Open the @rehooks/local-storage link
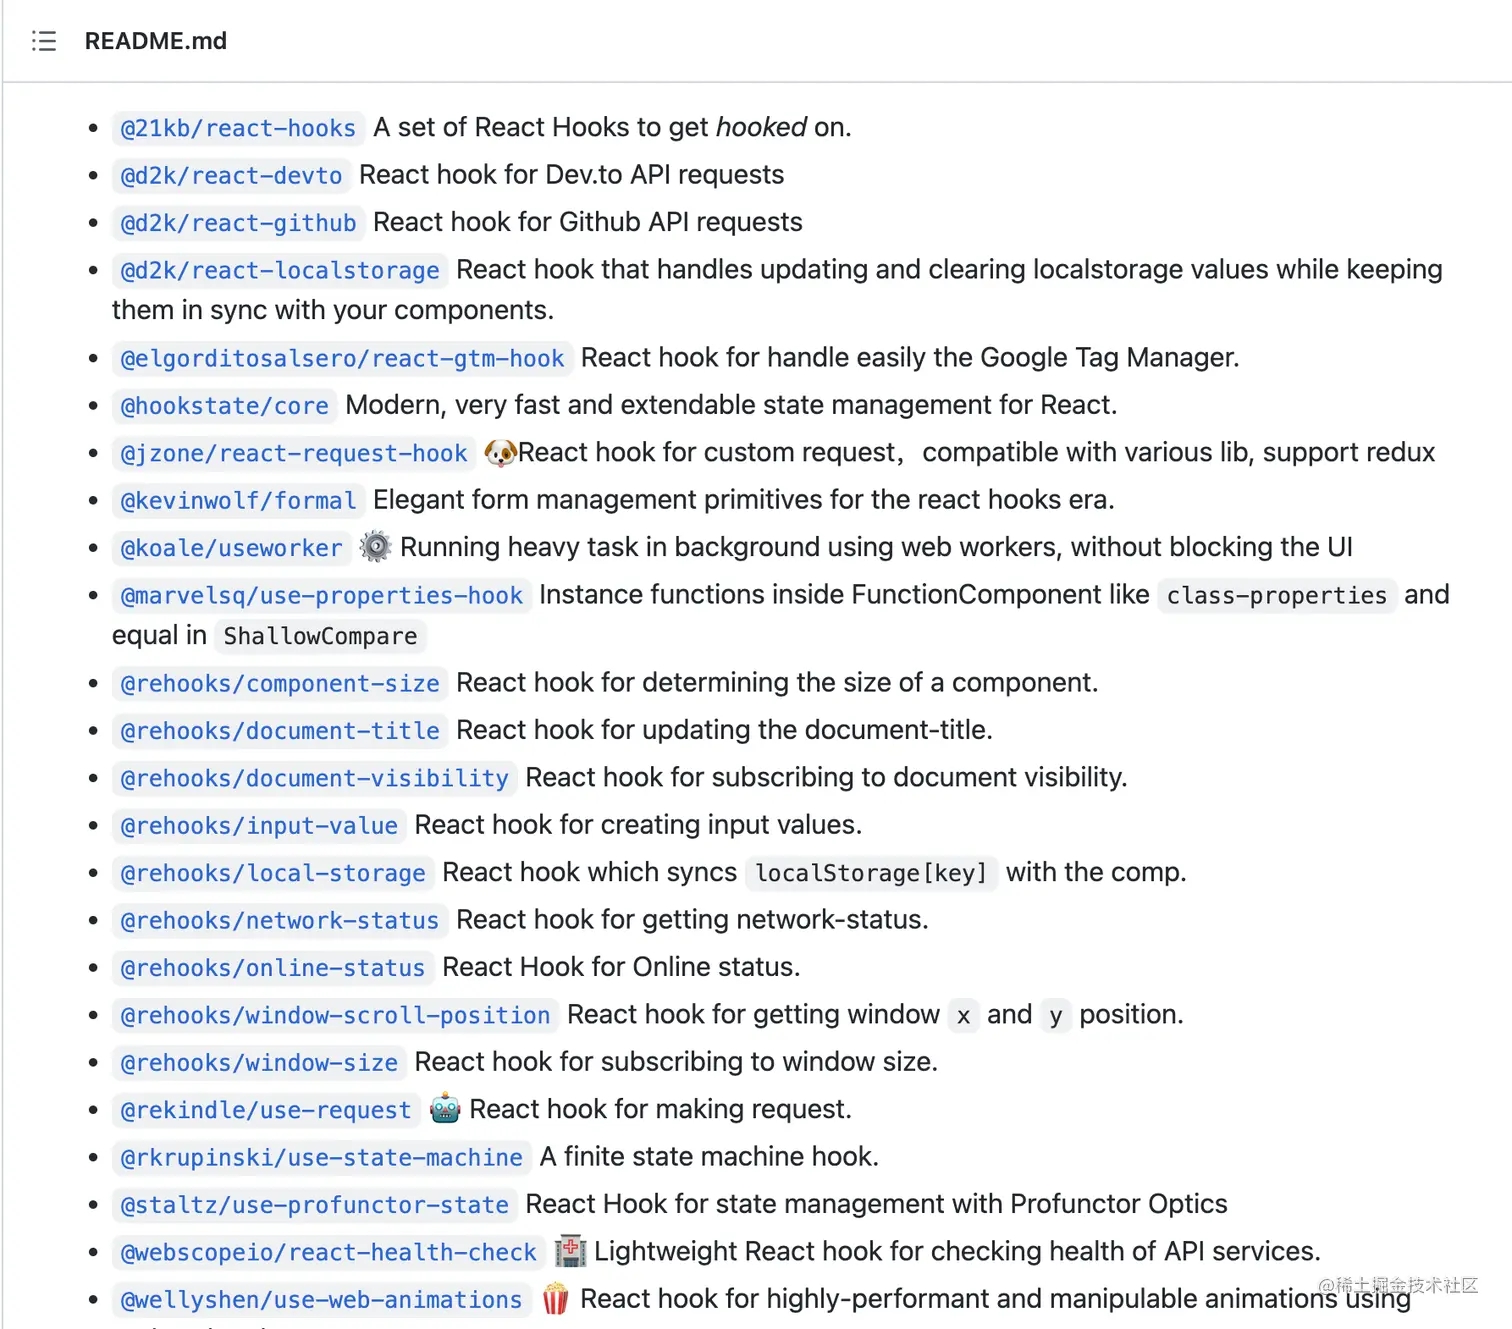This screenshot has width=1512, height=1329. [x=272, y=873]
